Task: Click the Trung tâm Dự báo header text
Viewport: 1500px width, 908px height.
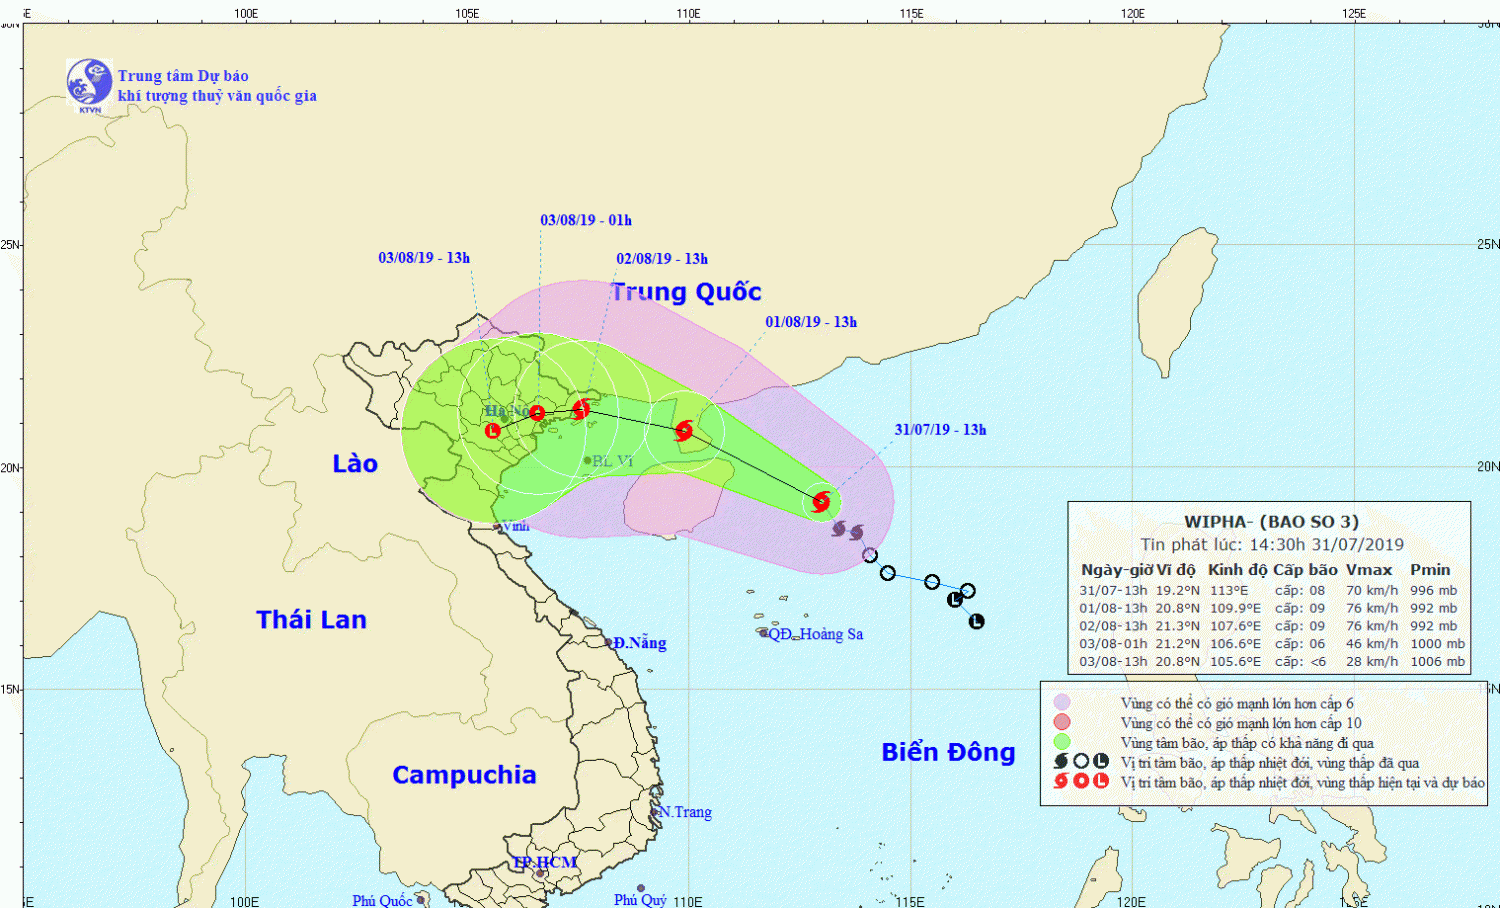Action: (x=183, y=76)
